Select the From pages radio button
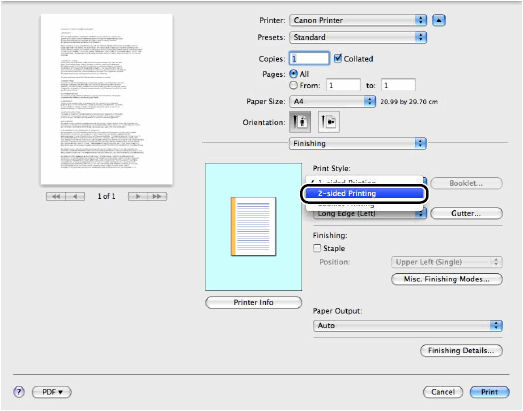523x411 pixels. click(294, 85)
